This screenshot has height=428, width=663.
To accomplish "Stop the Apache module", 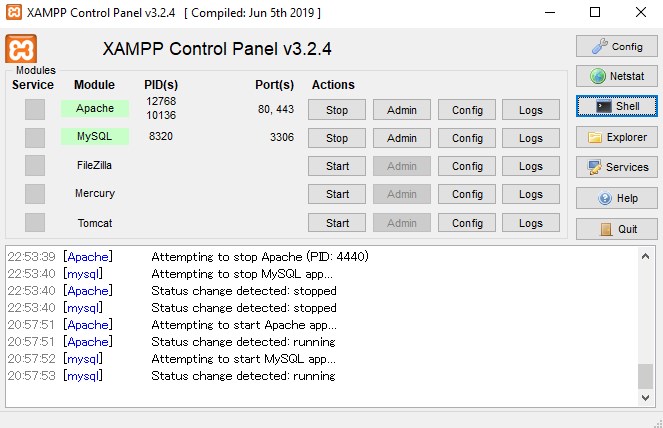I will [x=337, y=110].
